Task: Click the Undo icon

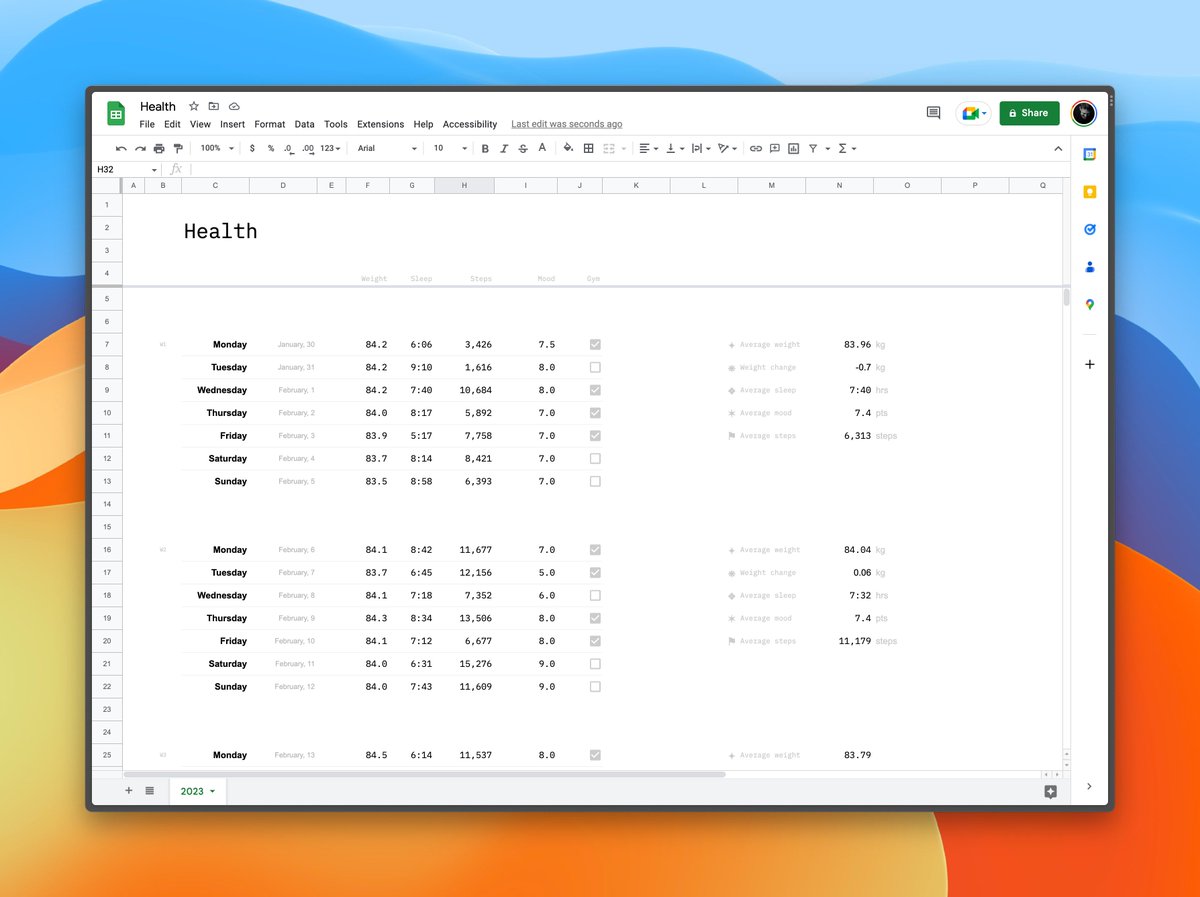Action: [x=121, y=148]
